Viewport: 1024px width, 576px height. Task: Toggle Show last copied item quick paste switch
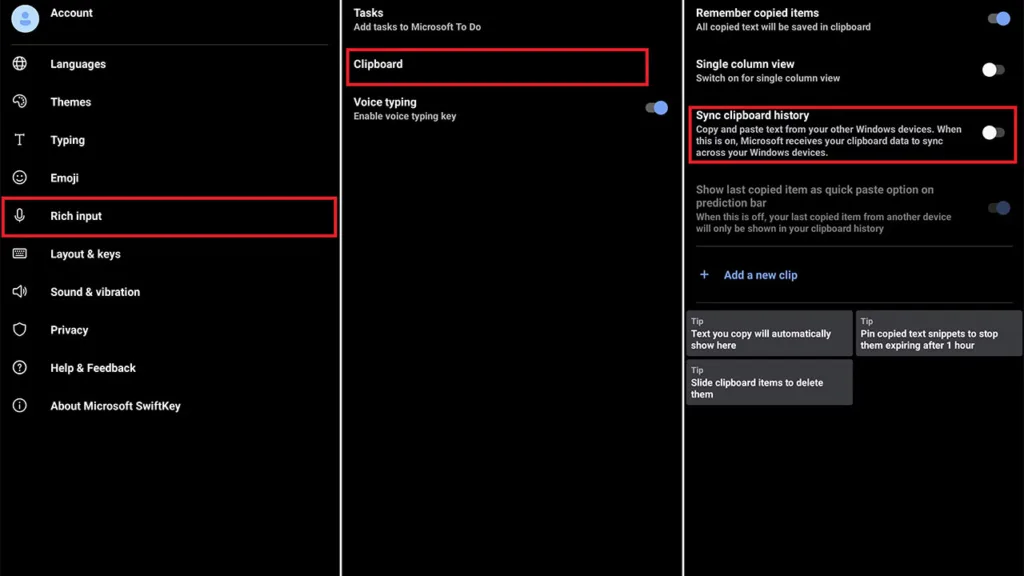(999, 208)
